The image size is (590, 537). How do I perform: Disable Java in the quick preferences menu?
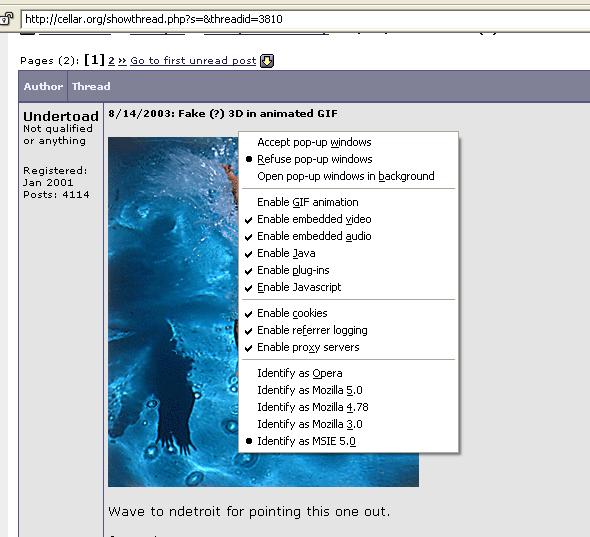(x=348, y=253)
